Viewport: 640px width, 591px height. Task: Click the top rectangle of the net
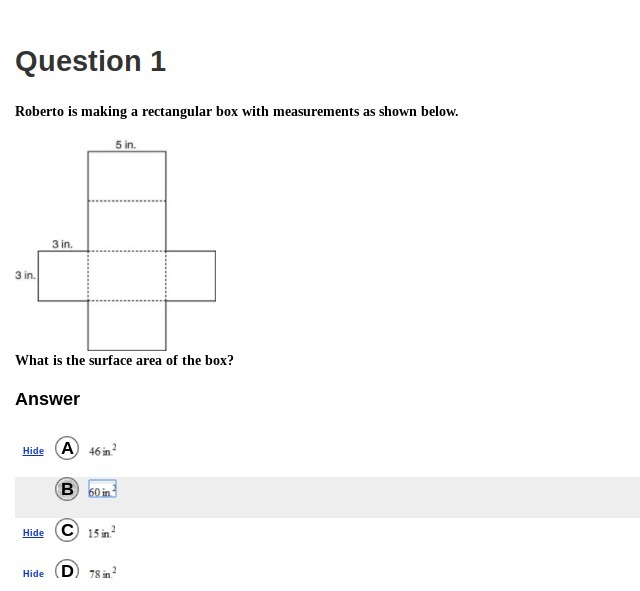[x=127, y=176]
